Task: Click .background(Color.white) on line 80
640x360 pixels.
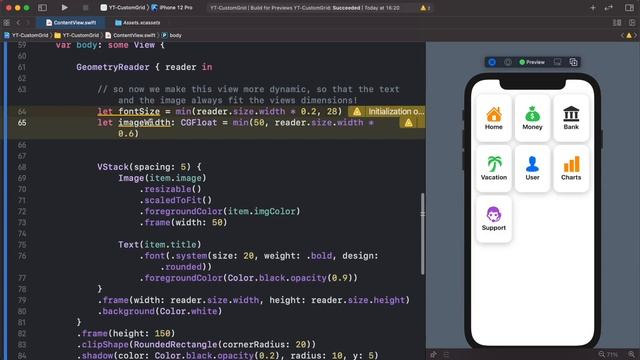Action: 160,311
